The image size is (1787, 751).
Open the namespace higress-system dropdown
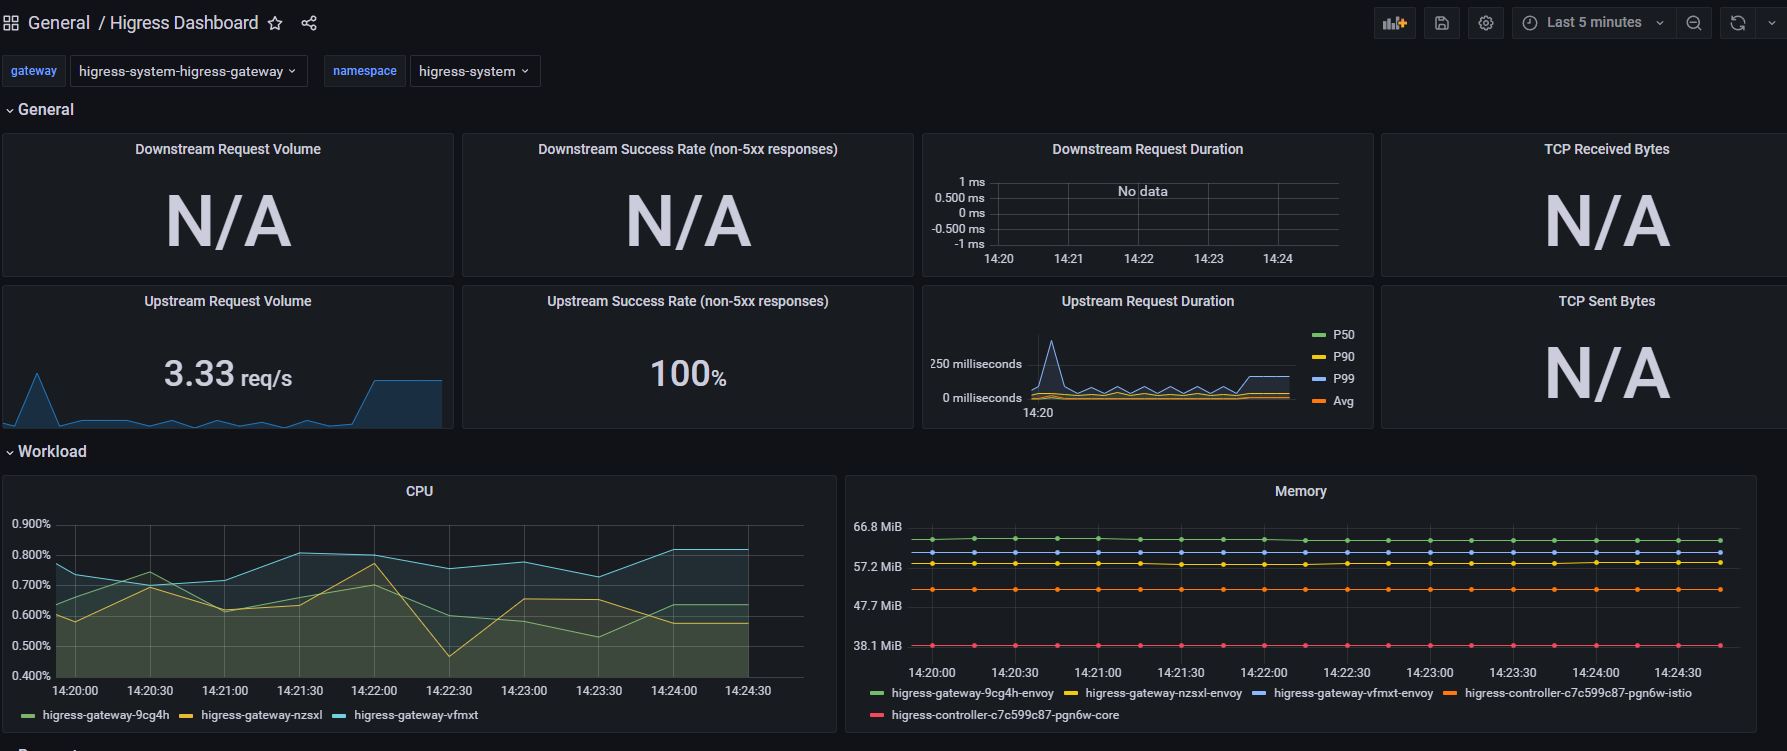pos(475,71)
